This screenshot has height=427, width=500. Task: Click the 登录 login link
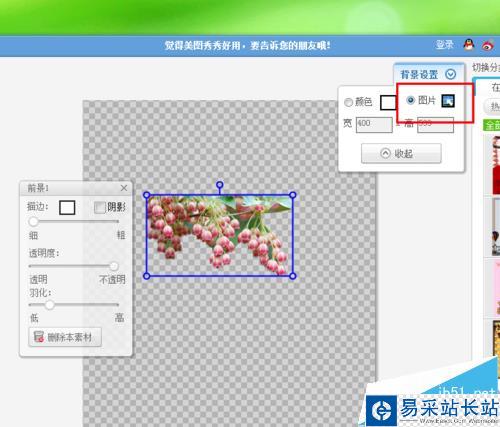444,45
